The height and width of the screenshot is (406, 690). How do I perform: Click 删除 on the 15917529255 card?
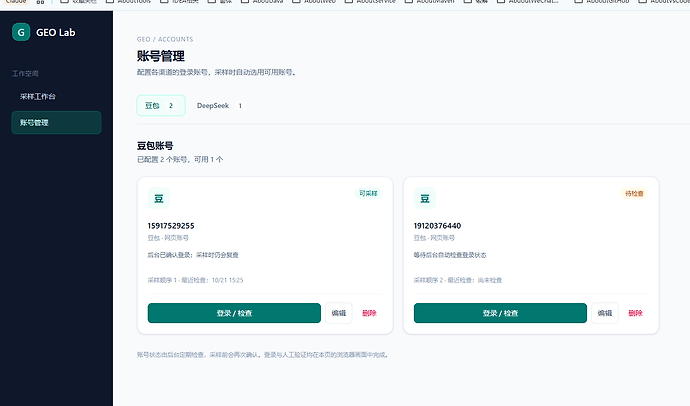369,313
